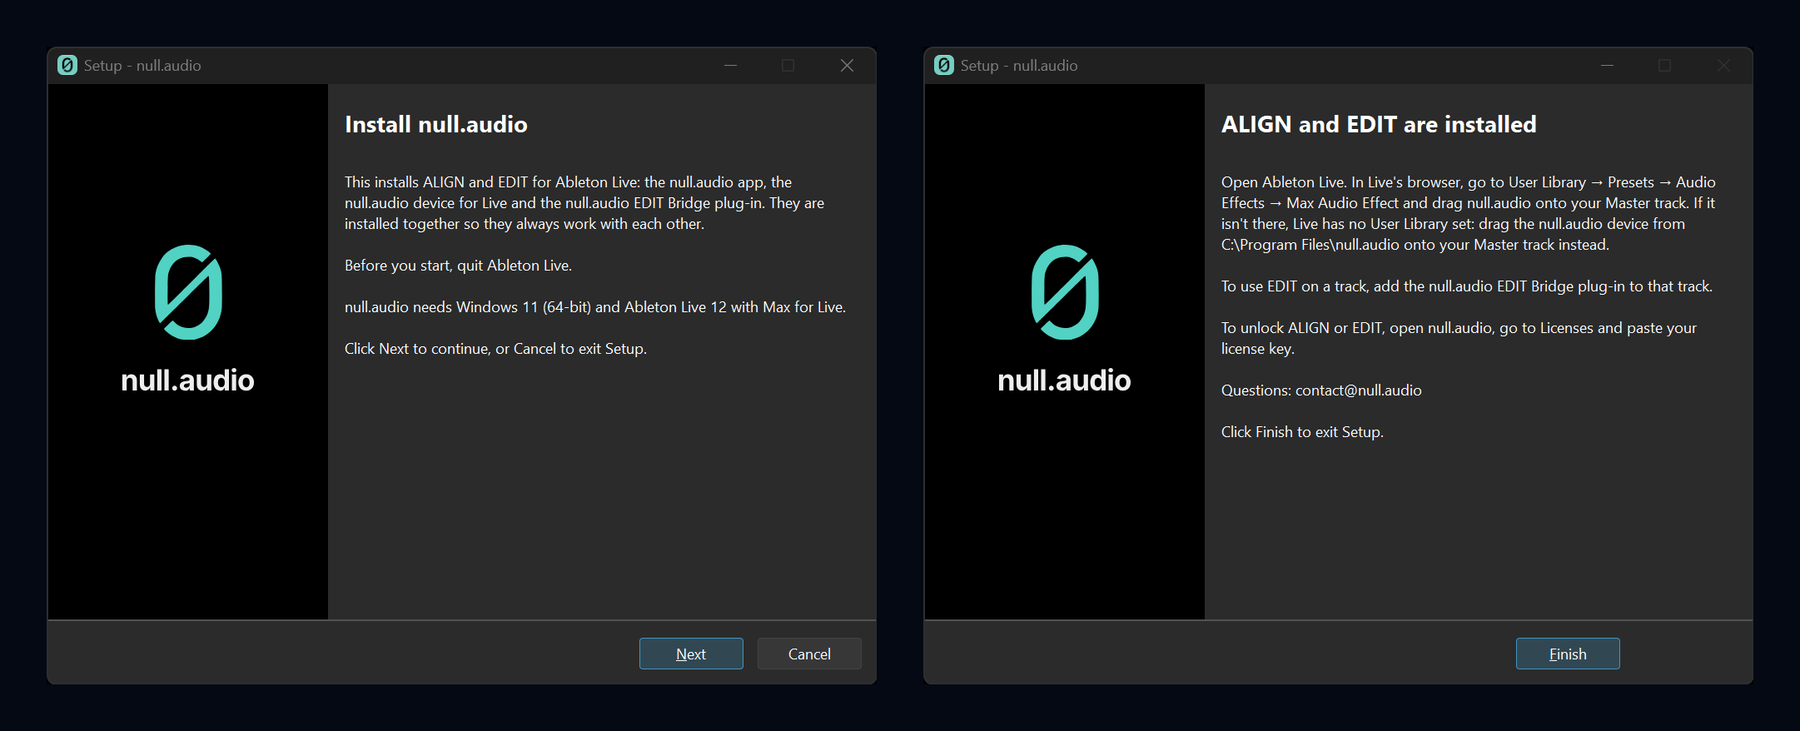
Task: Click the "Before you start, quit Ableton Live." line
Action: pos(458,265)
